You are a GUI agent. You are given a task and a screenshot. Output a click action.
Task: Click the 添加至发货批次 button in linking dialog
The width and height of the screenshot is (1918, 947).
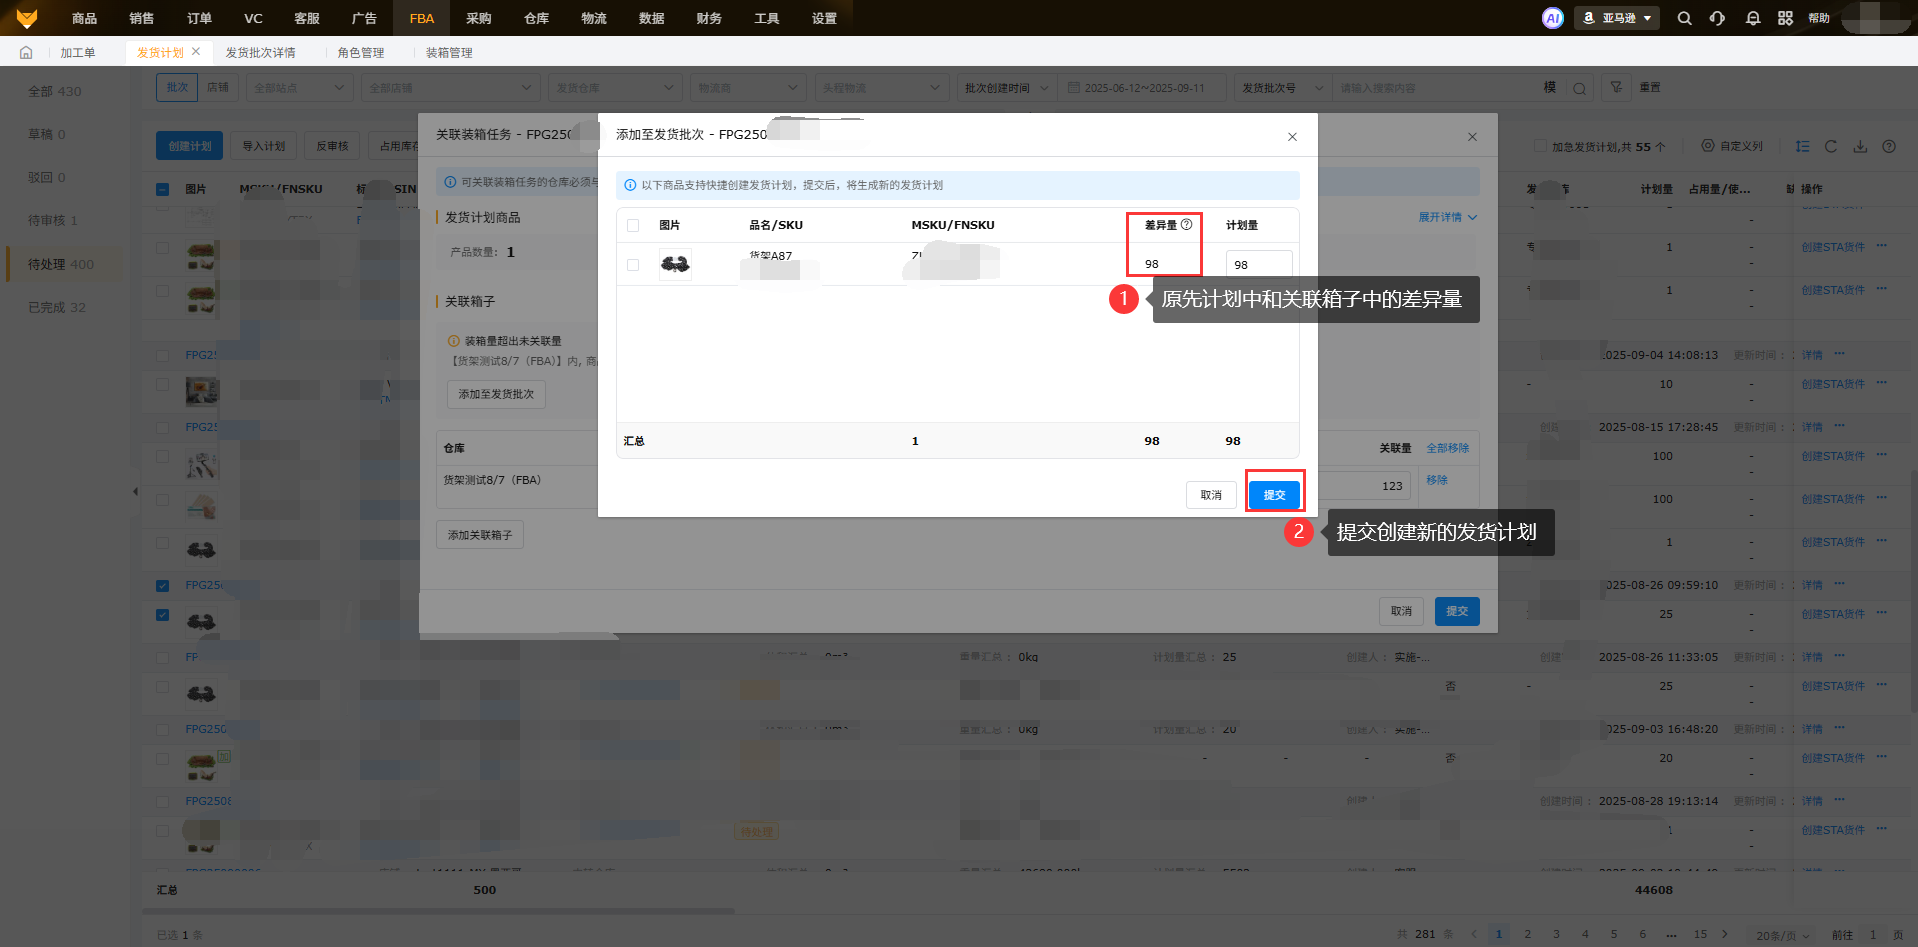[x=496, y=394]
